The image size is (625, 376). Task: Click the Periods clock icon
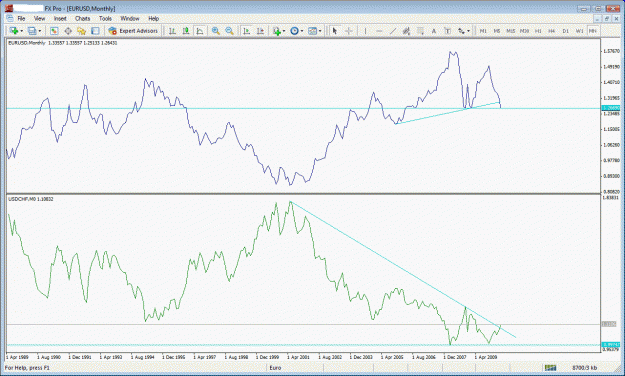point(294,31)
